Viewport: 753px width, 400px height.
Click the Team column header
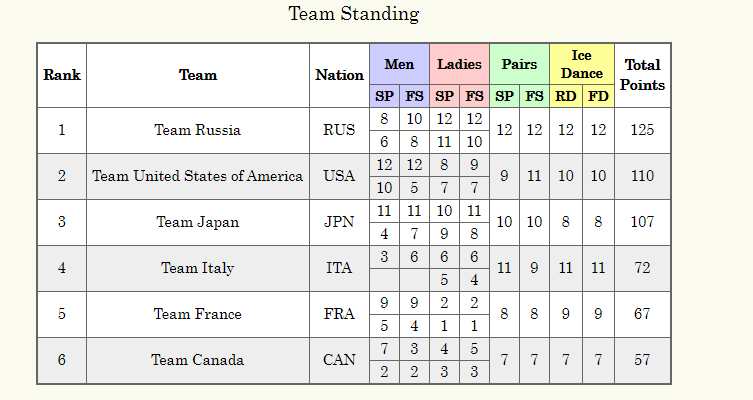198,75
